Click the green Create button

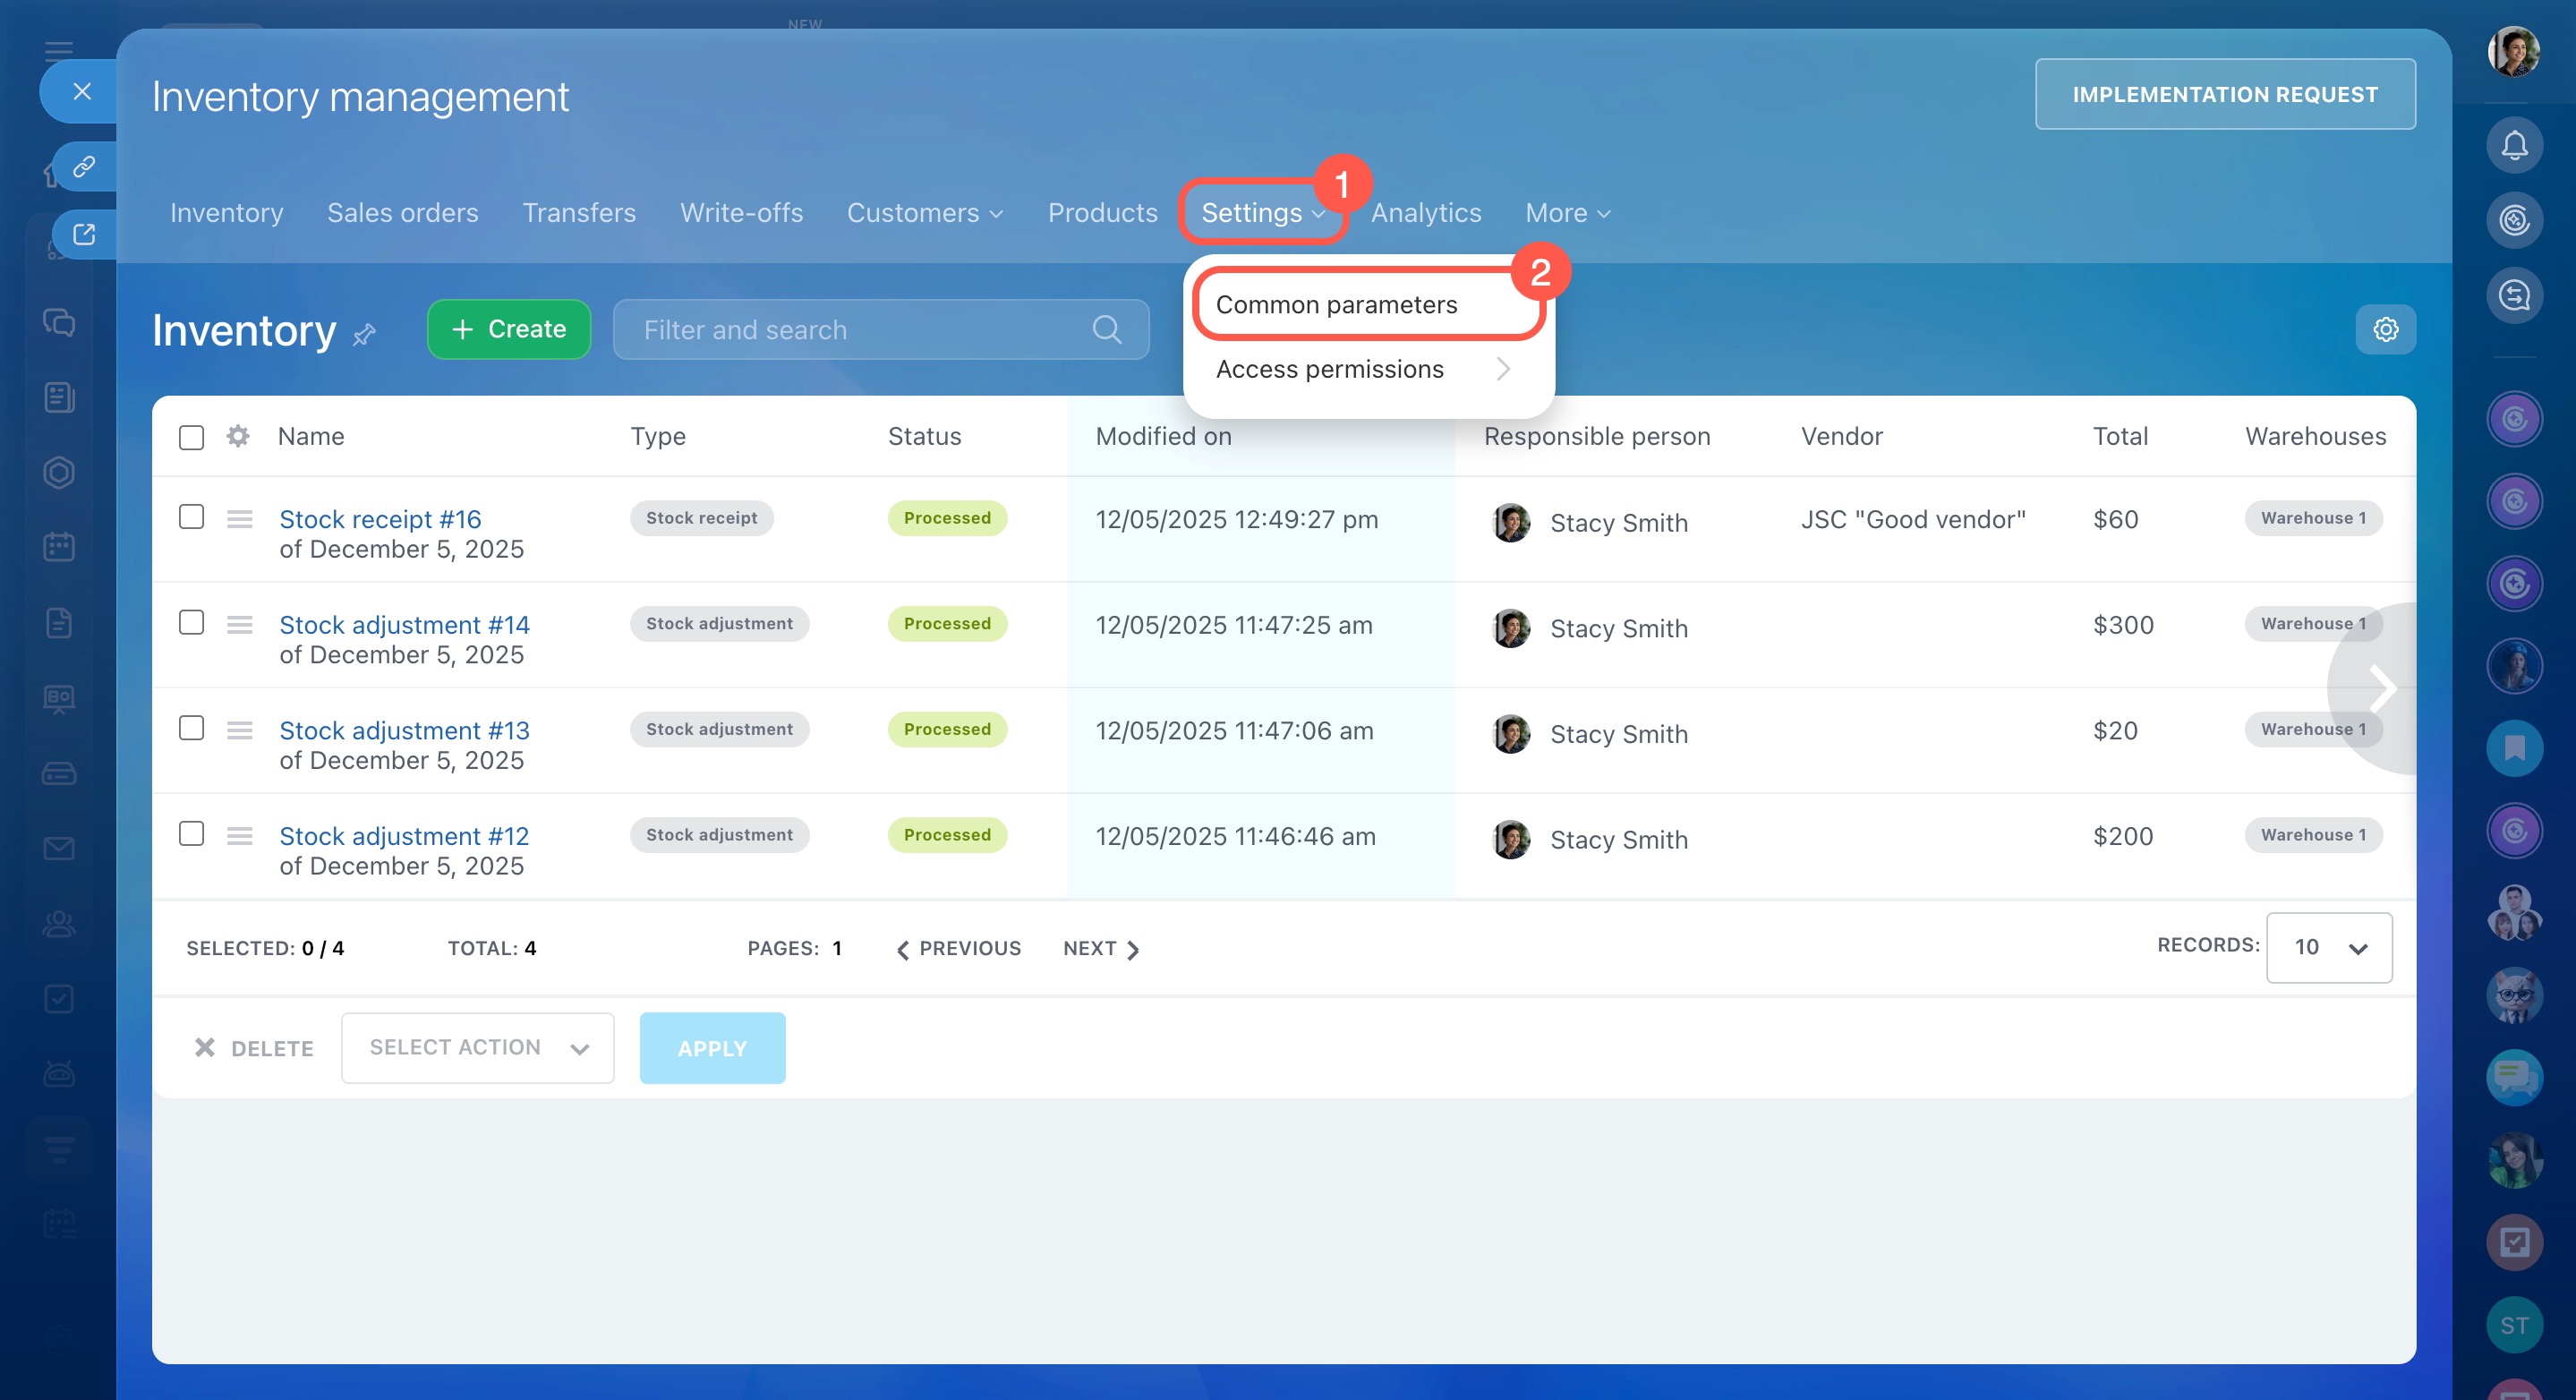[x=508, y=329]
